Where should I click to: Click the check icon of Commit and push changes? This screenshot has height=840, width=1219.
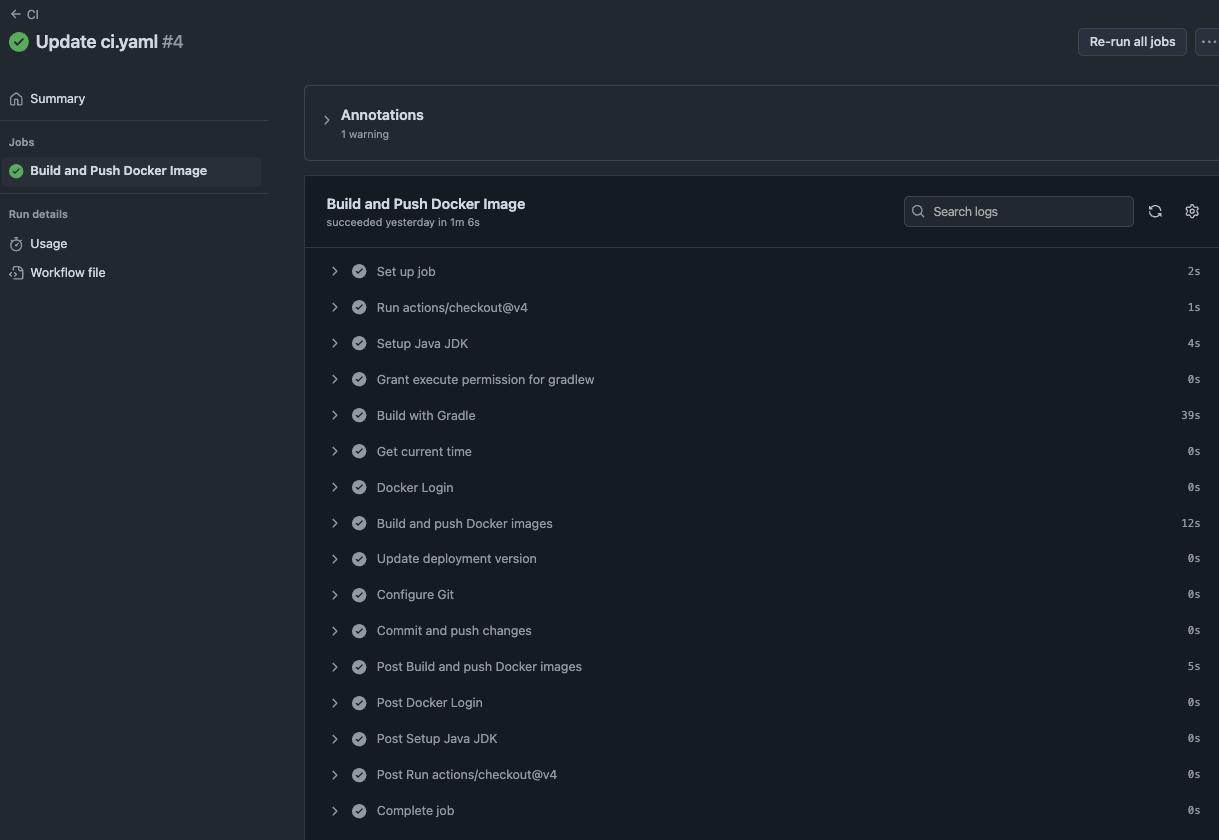click(x=359, y=631)
